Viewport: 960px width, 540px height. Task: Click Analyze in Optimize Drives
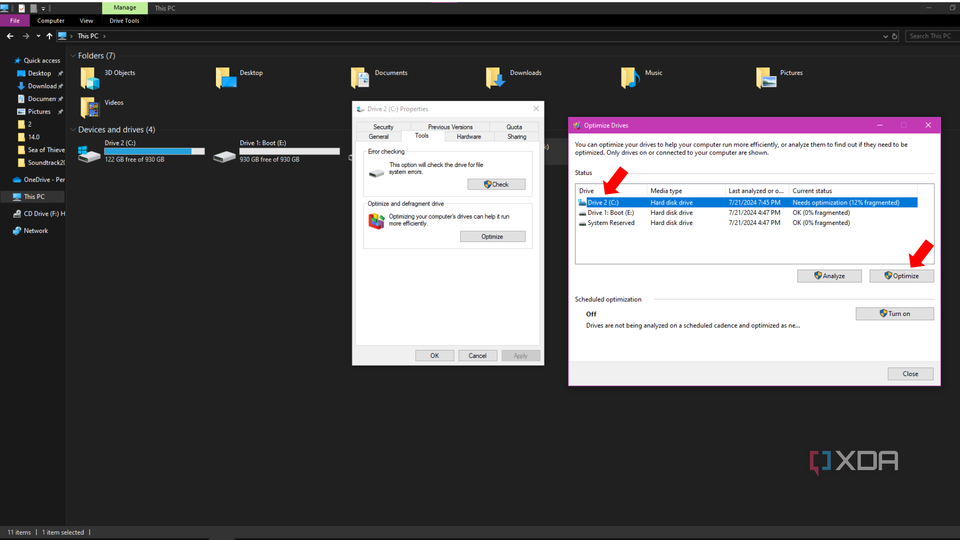coord(830,276)
